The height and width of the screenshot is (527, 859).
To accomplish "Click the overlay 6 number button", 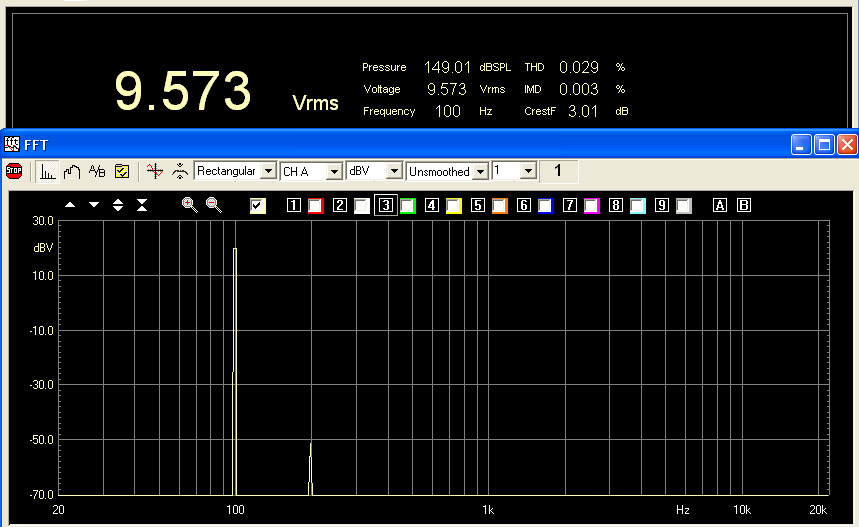I will pos(523,206).
